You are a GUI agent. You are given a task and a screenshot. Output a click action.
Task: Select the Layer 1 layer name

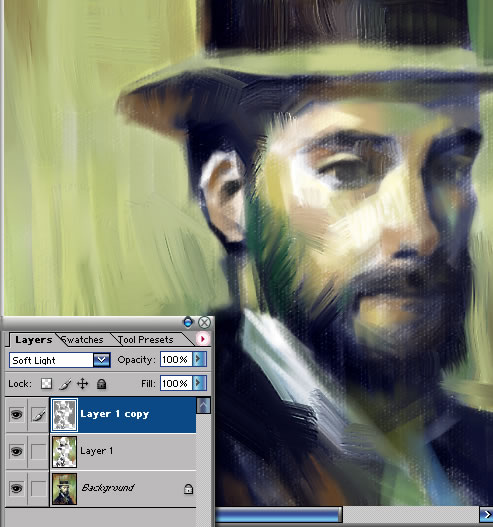point(97,451)
